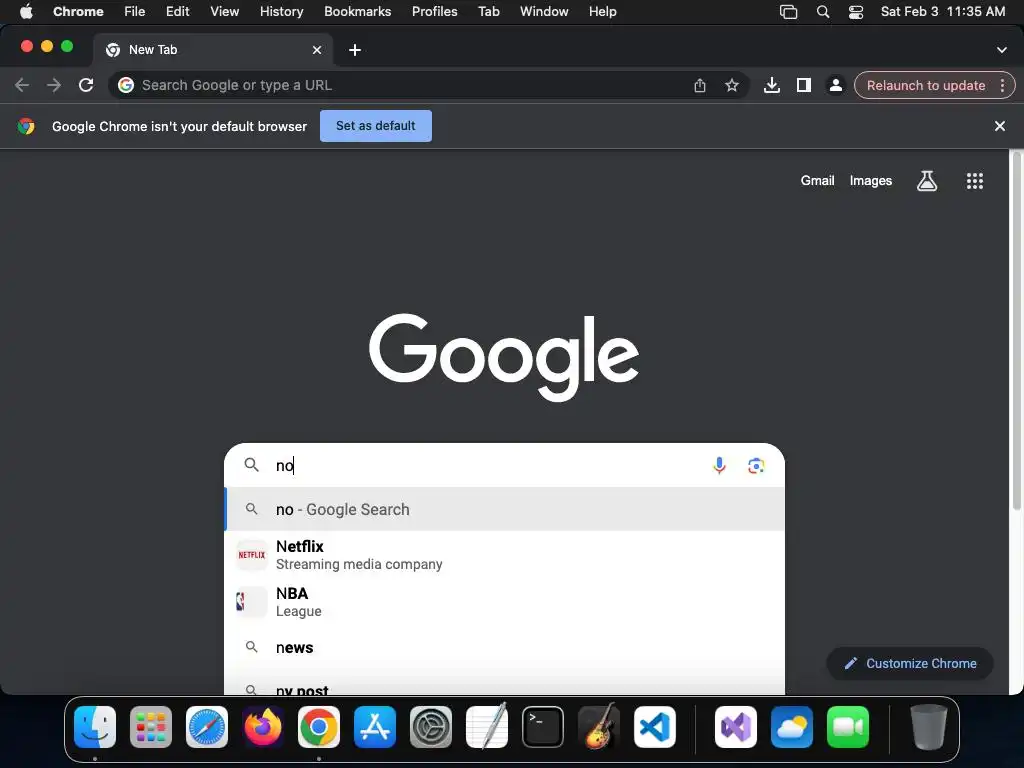Open System Settings from the dock

click(x=431, y=727)
